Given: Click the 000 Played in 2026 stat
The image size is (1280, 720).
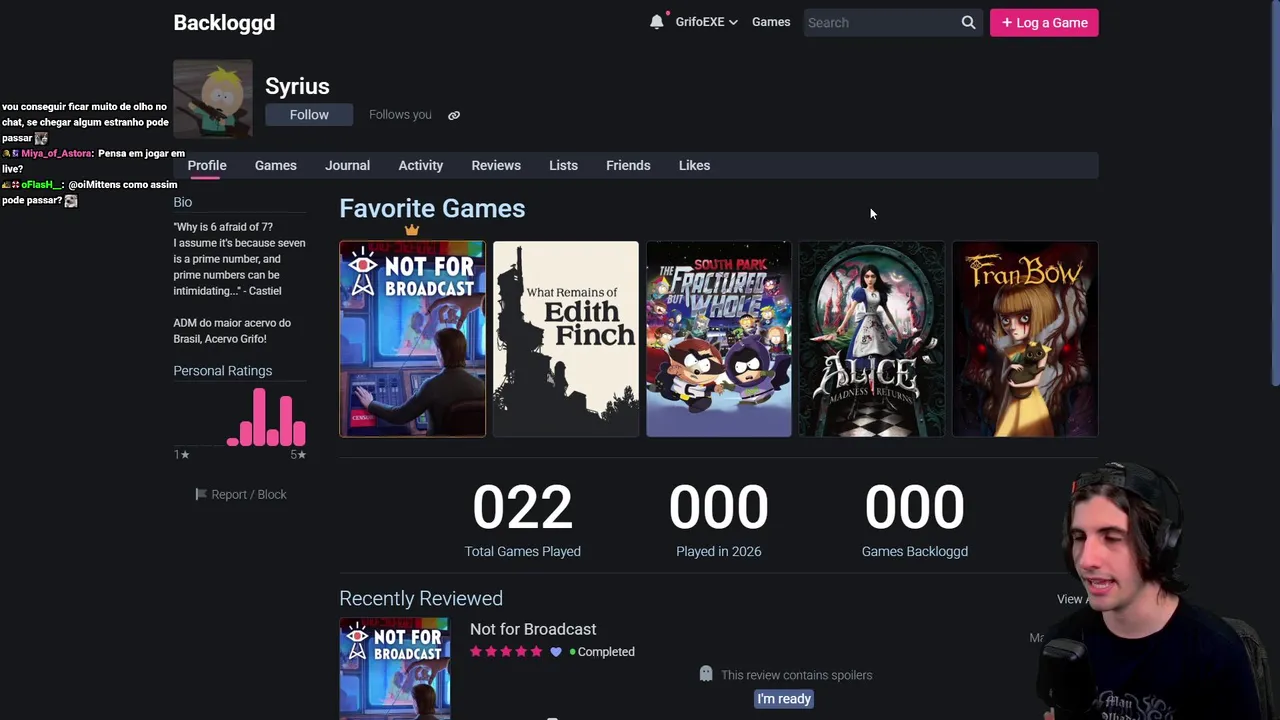Looking at the screenshot, I should coord(718,521).
